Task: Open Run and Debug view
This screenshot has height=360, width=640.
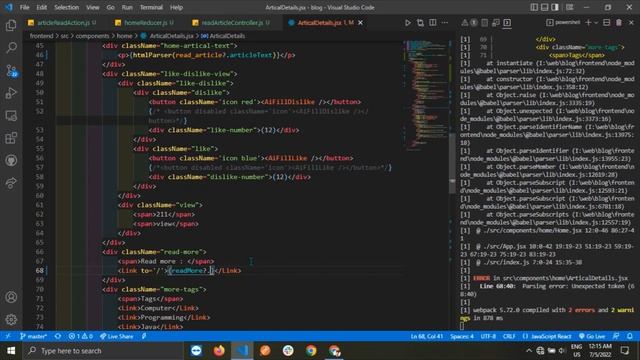Action: (11, 93)
